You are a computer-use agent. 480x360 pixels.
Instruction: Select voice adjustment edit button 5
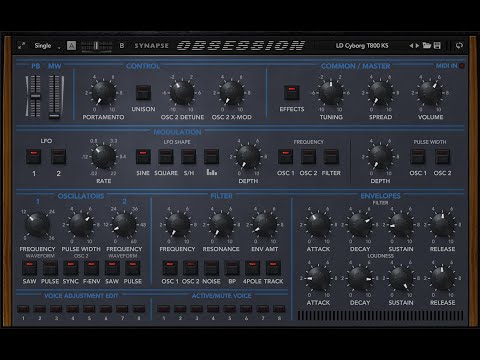(89, 309)
